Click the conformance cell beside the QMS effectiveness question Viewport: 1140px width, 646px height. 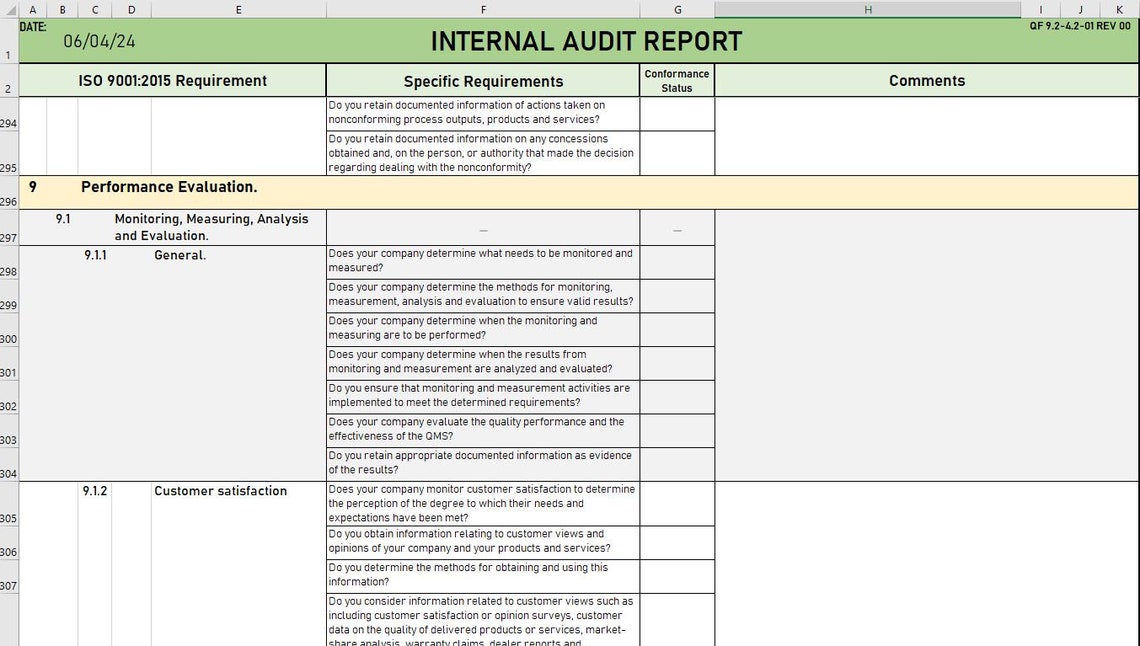[677, 429]
